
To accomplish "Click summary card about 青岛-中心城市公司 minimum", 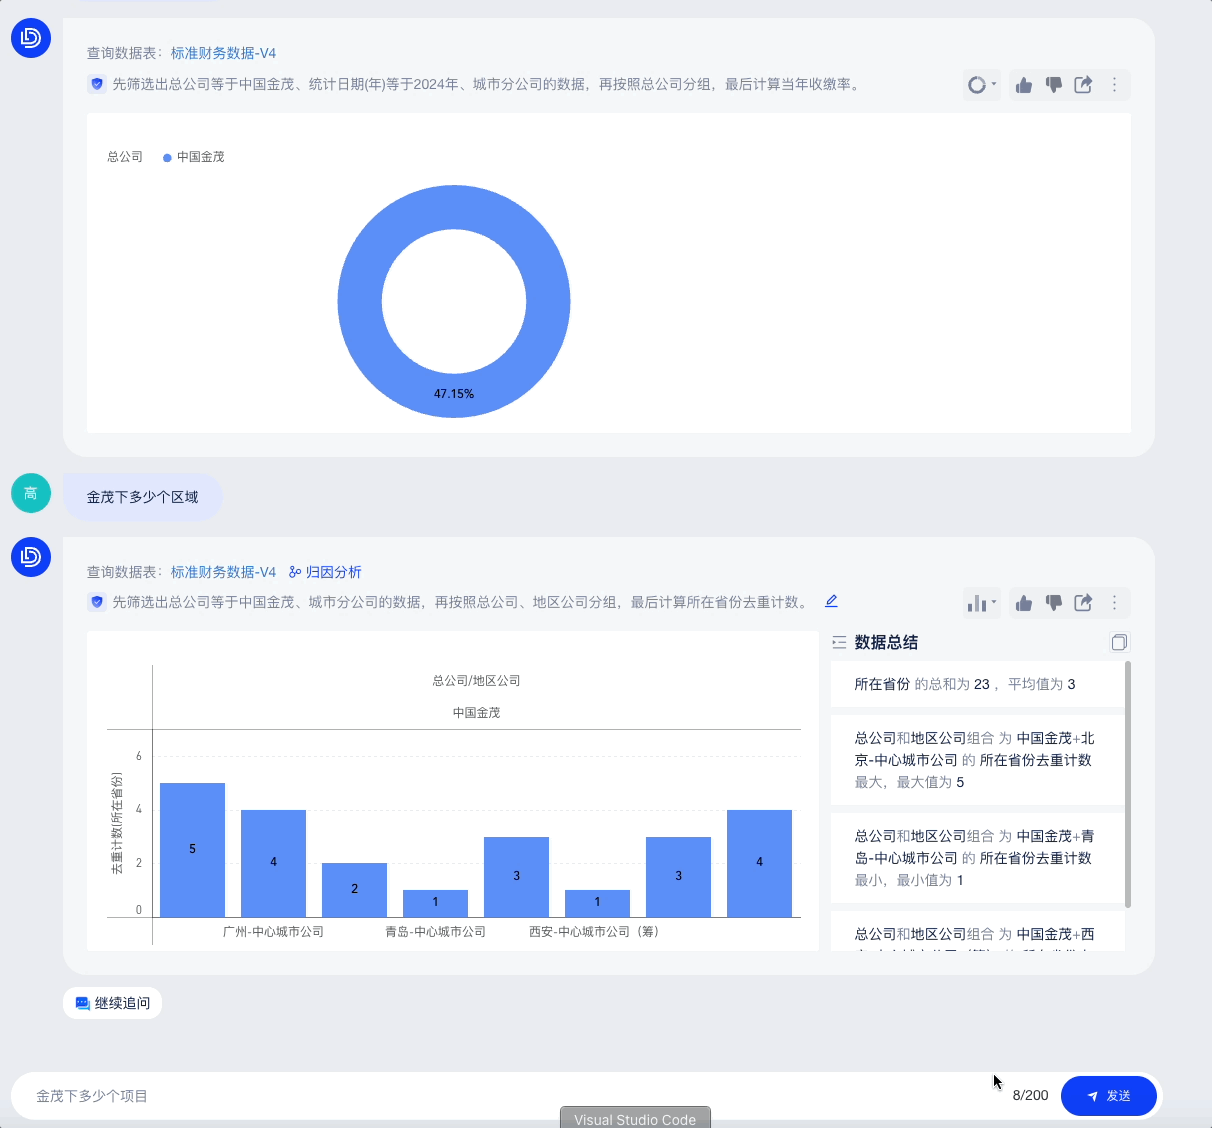I will pos(978,858).
